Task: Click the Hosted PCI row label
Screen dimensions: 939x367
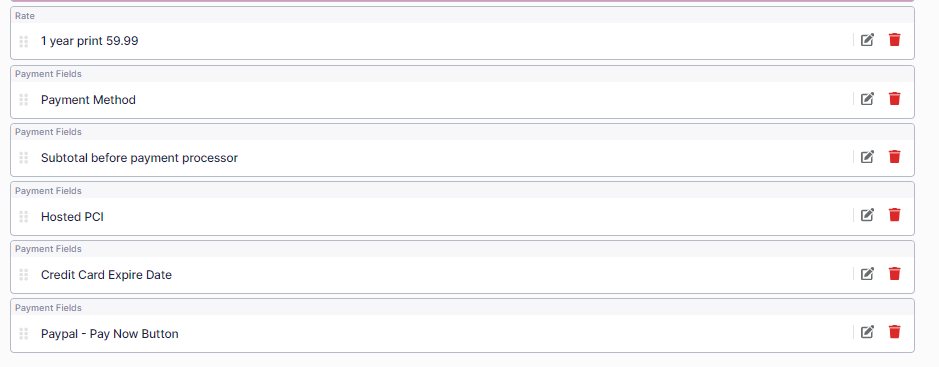Action: point(72,217)
